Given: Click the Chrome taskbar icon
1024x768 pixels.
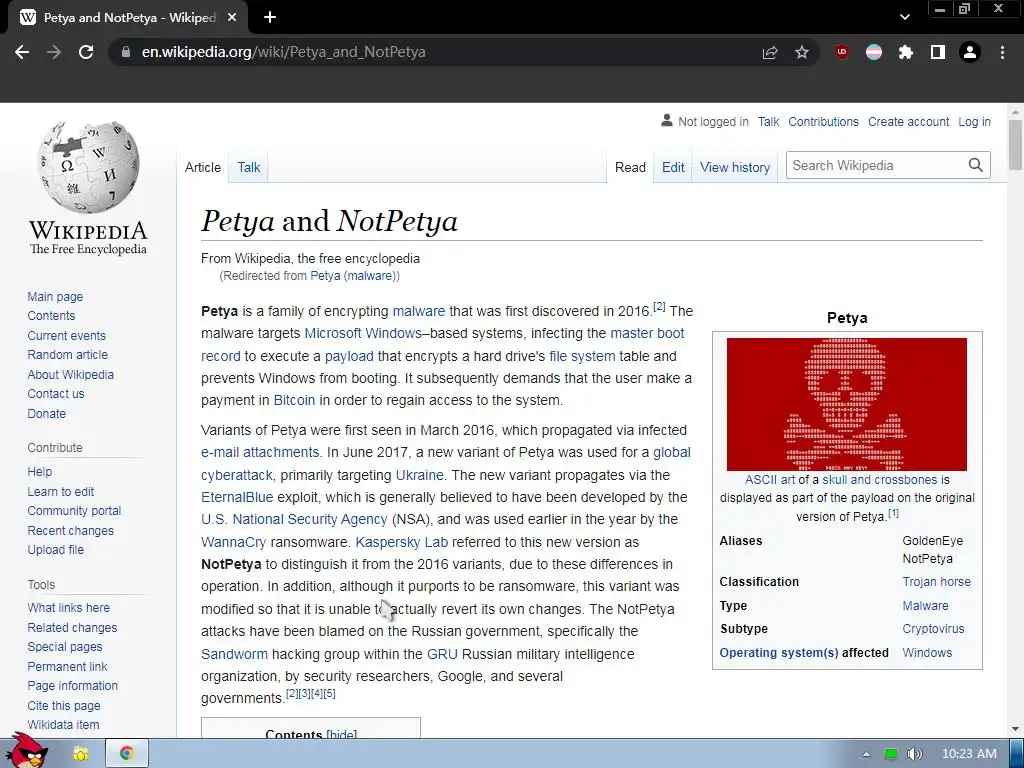Looking at the screenshot, I should [127, 754].
